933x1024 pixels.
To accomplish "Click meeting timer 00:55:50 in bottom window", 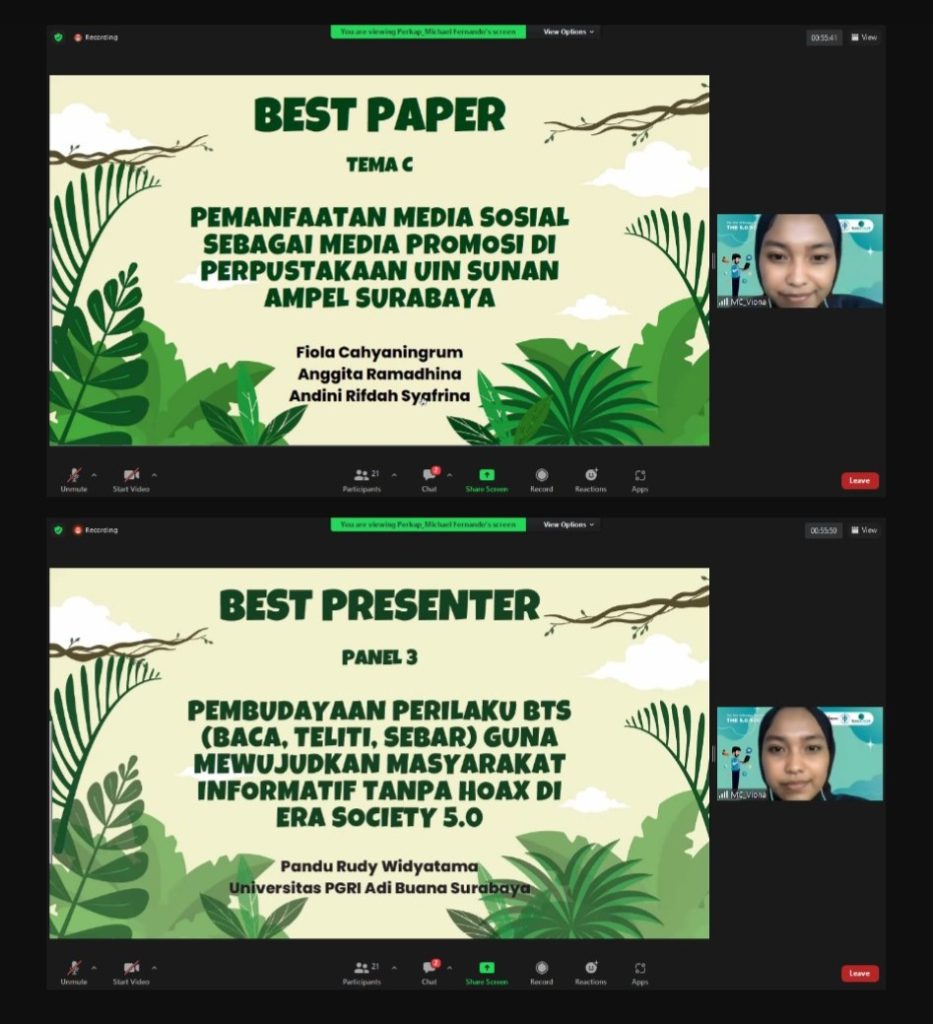I will coord(823,531).
